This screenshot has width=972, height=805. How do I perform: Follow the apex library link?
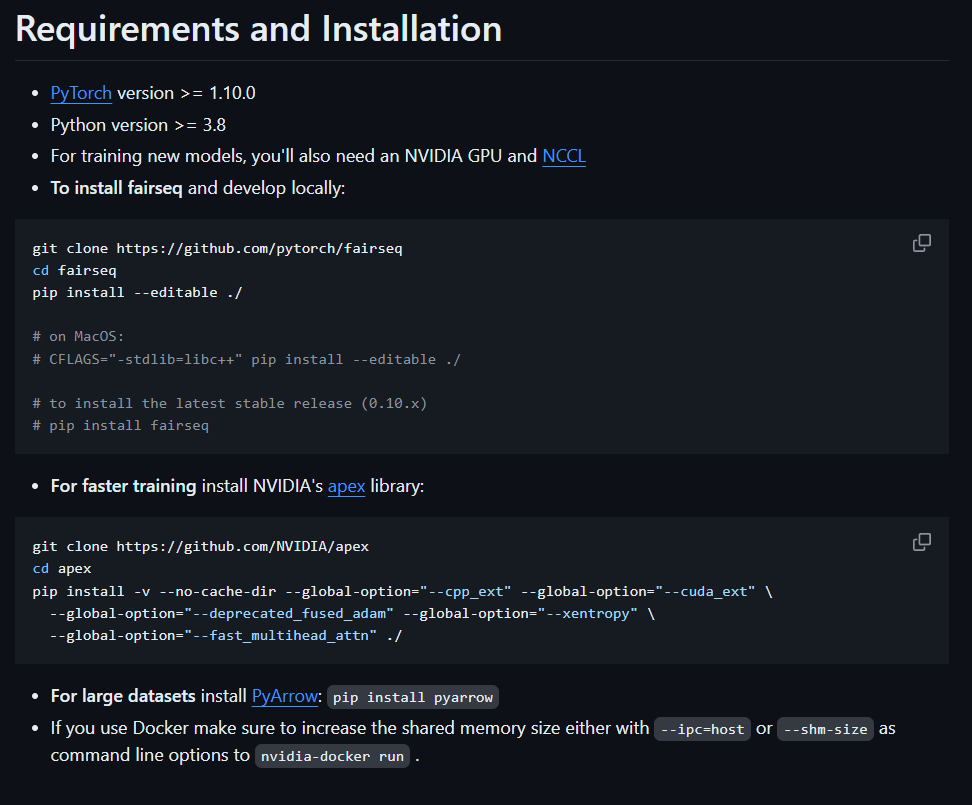click(x=347, y=486)
